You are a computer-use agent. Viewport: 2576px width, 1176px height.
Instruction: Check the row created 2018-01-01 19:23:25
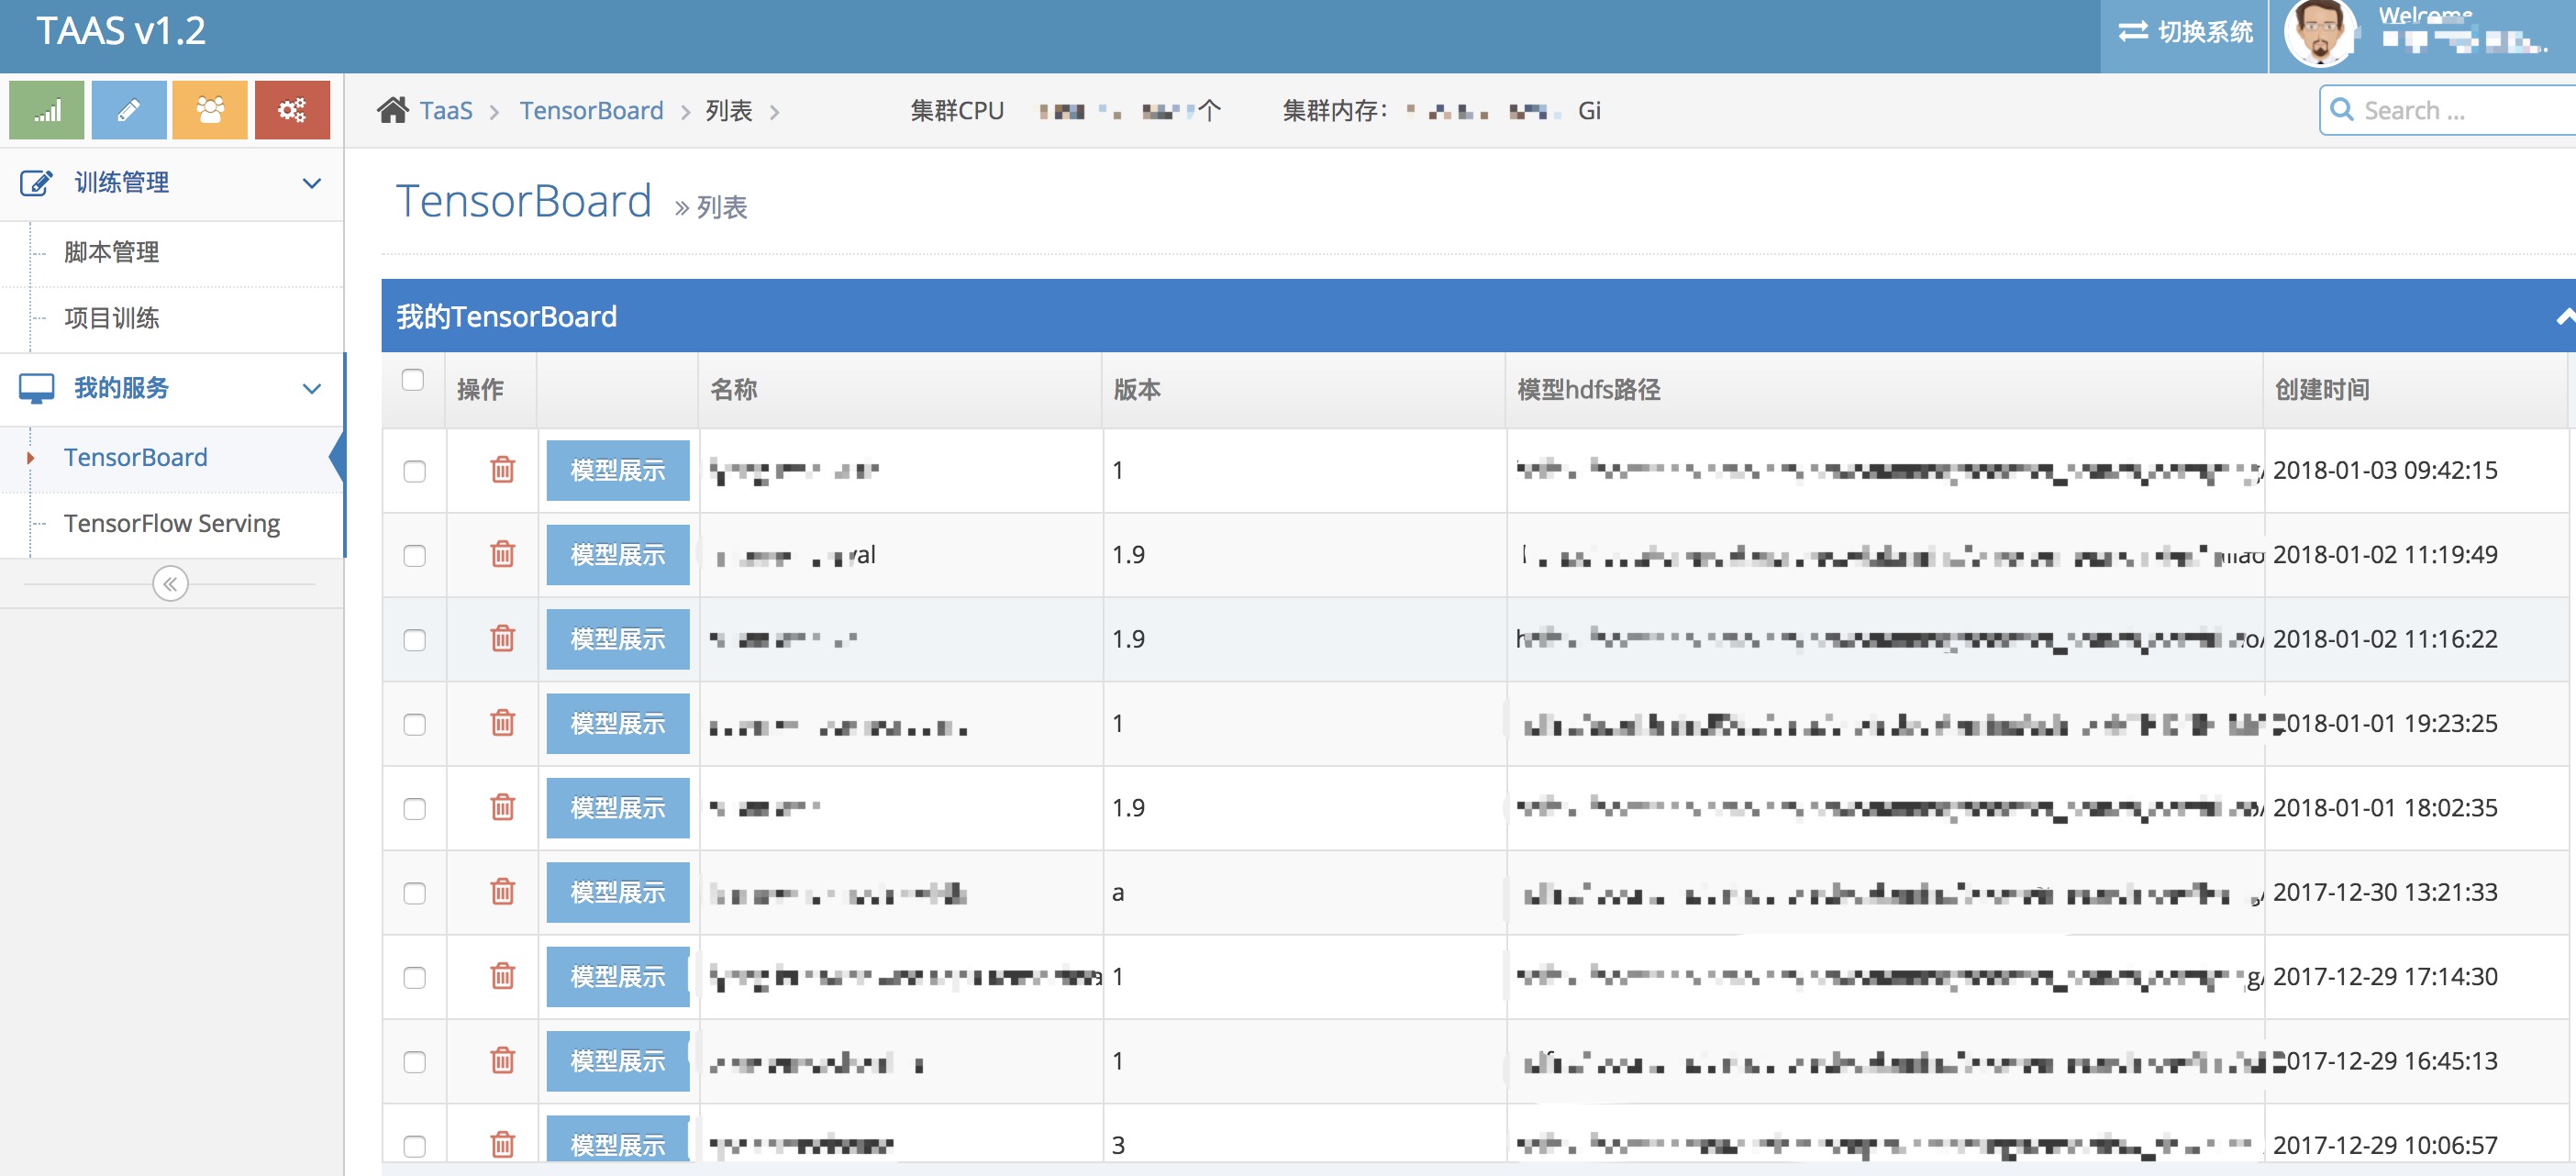(414, 724)
